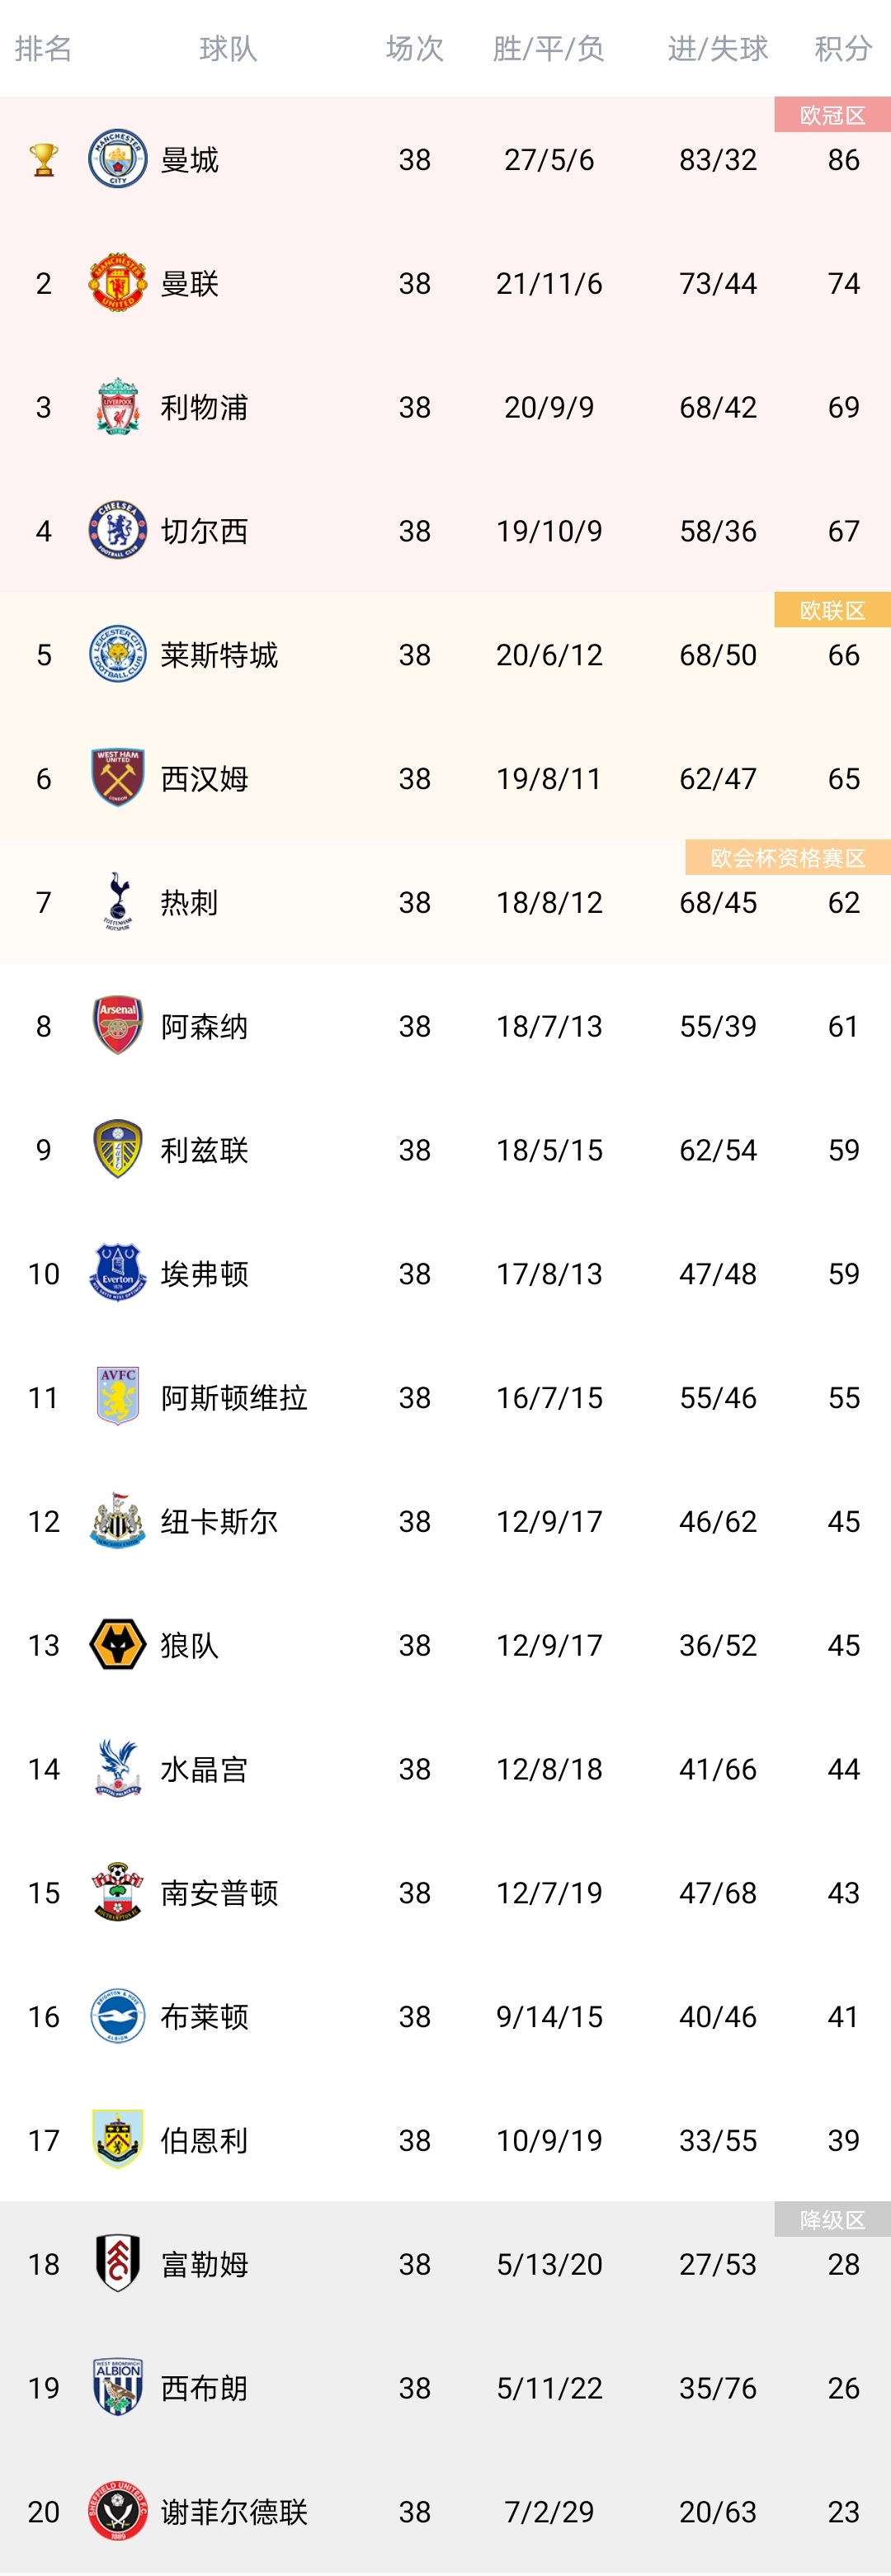Screen dimensions: 891x2576
Task: Click the 降级区 zone label
Action: click(832, 2219)
